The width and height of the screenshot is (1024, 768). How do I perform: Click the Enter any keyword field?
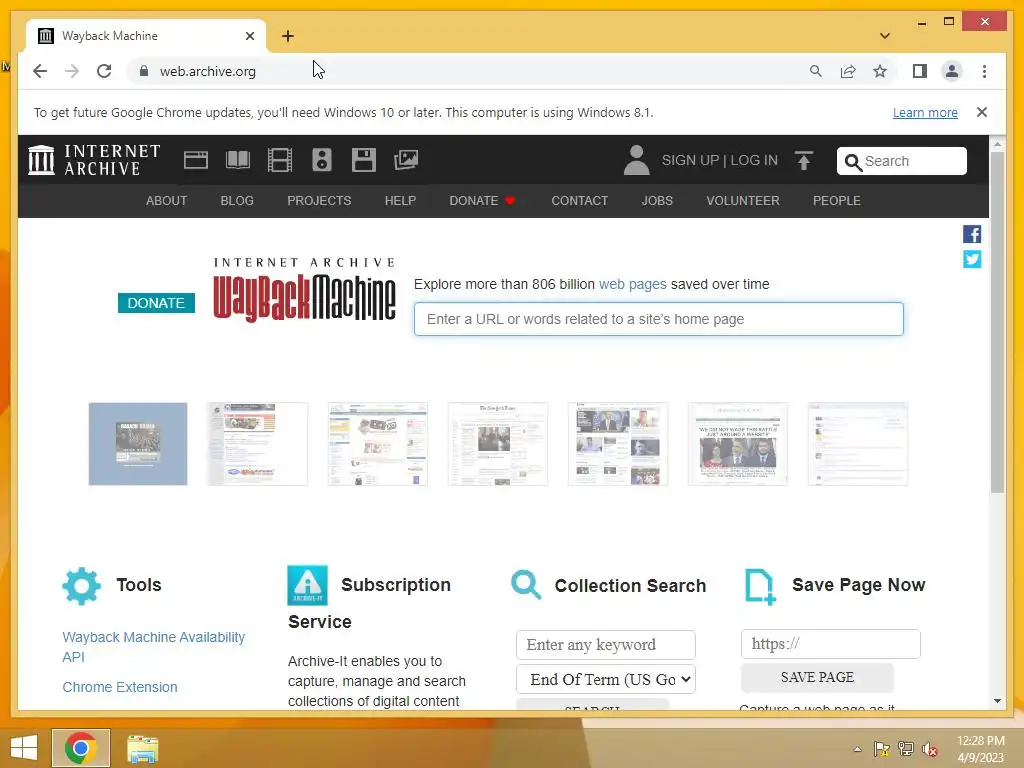(605, 645)
